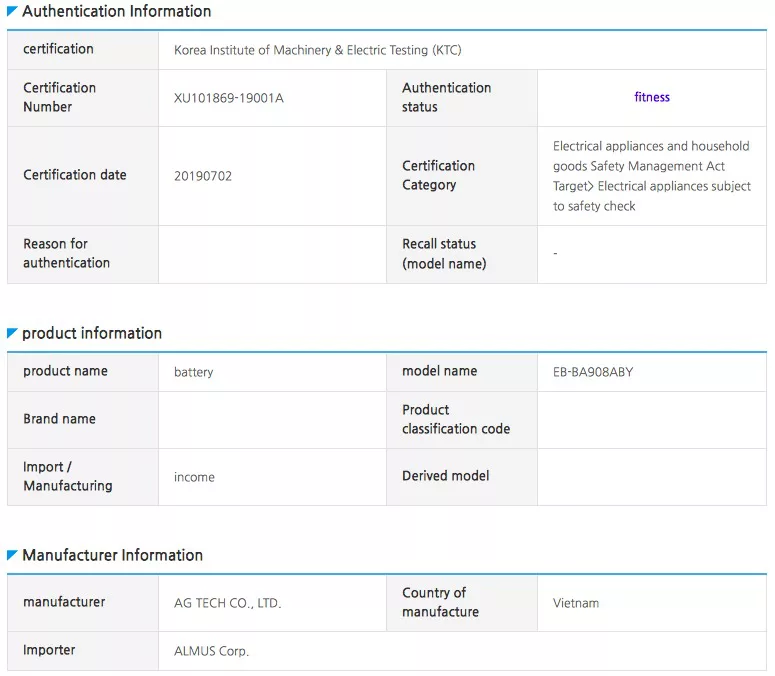
Task: Click the Authentication Information section heading
Action: point(117,11)
